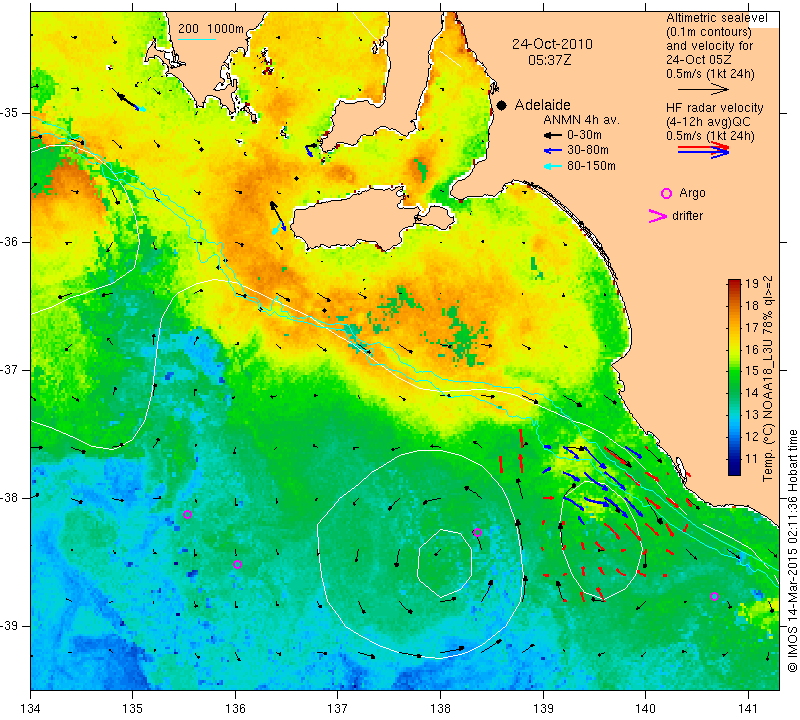The height and width of the screenshot is (720, 800).
Task: Click the Argo float marker at longitude 136 below -38
Action: click(237, 564)
